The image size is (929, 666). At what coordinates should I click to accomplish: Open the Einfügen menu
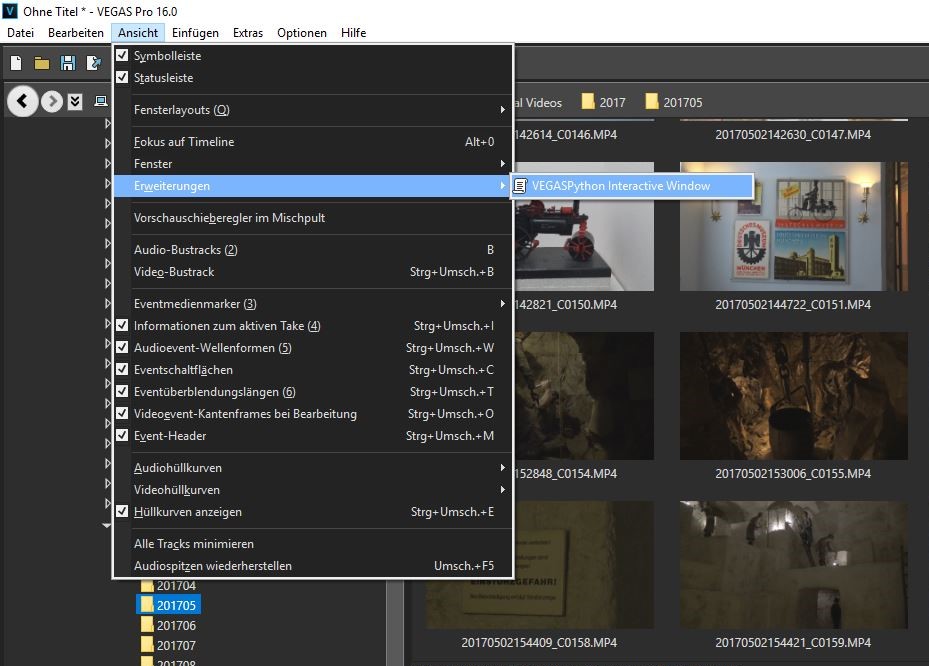[195, 33]
